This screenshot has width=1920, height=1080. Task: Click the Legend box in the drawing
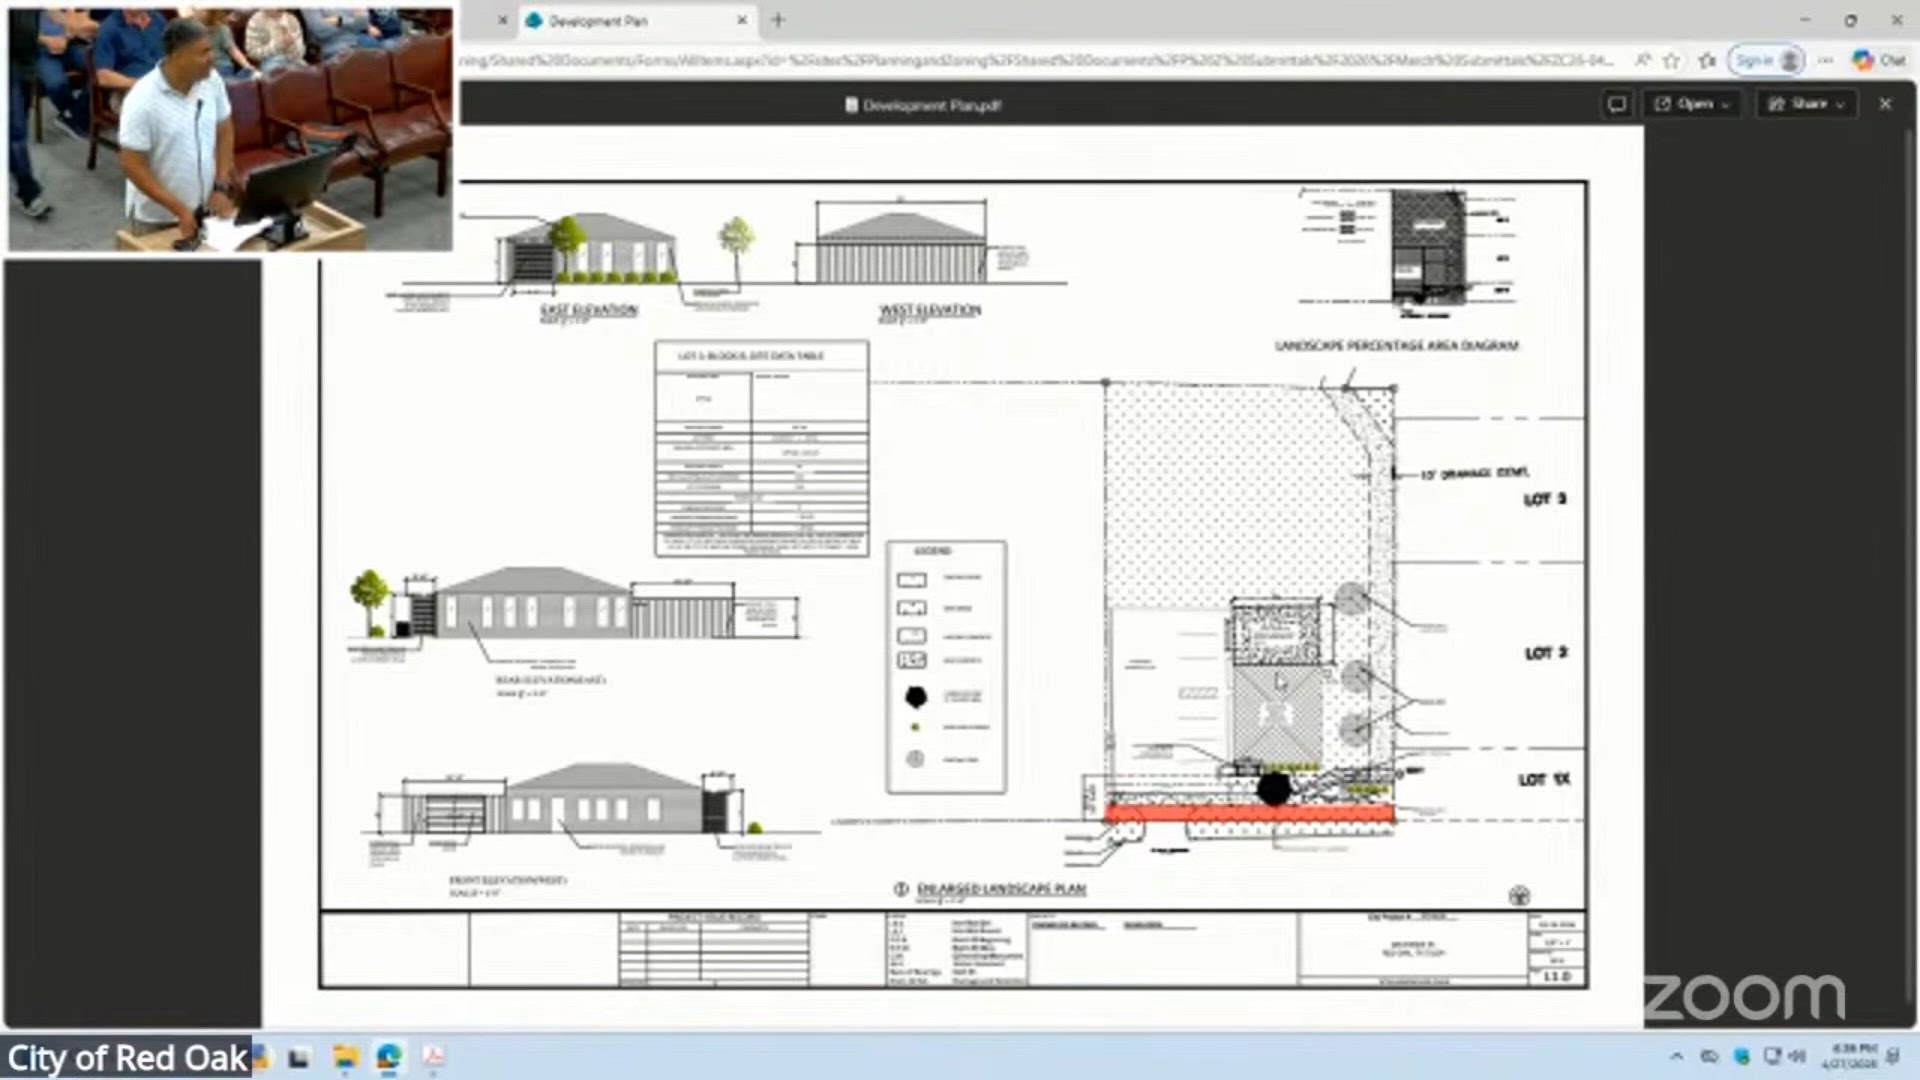pyautogui.click(x=946, y=667)
